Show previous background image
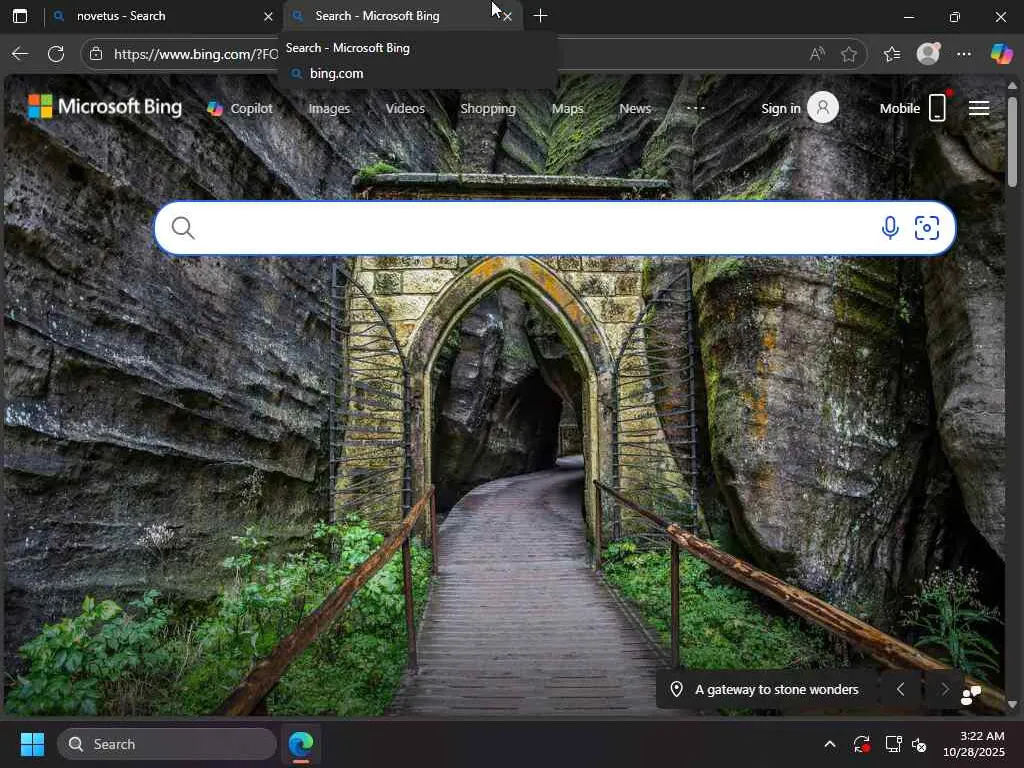The width and height of the screenshot is (1024, 768). (x=900, y=689)
